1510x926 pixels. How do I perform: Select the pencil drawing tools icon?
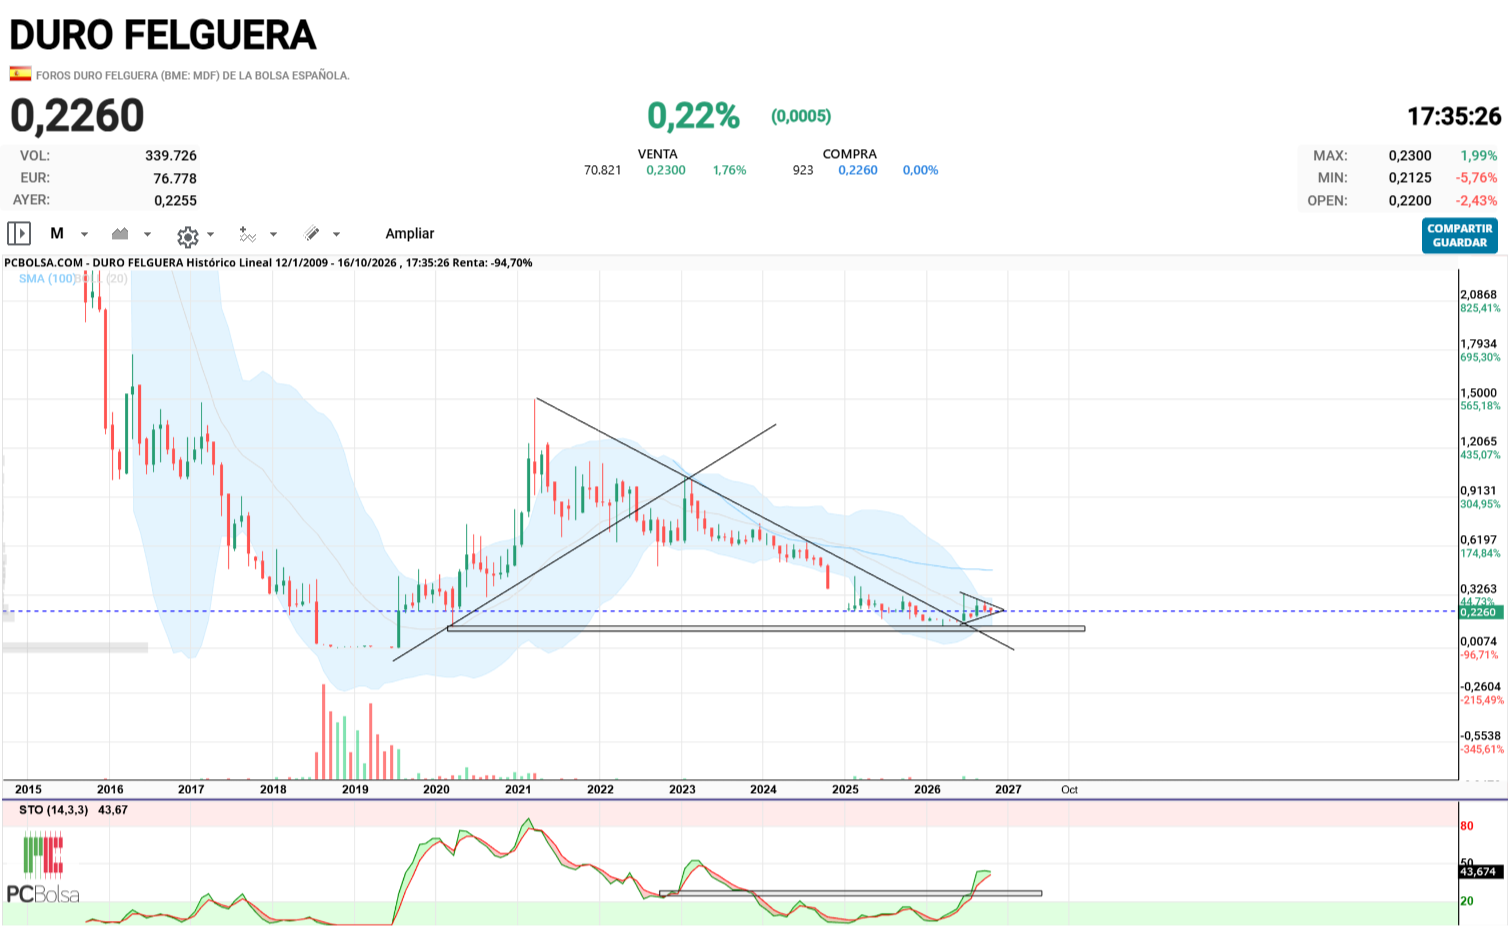[x=312, y=234]
